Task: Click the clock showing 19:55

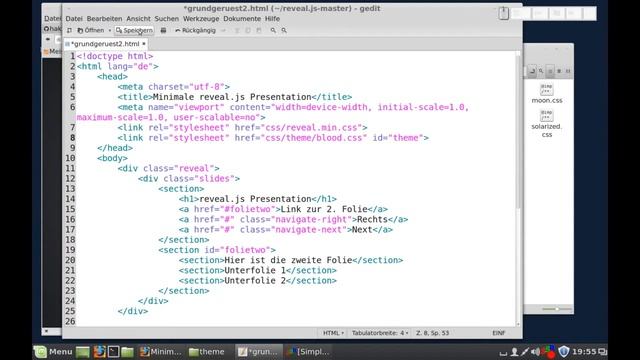Action: point(584,351)
